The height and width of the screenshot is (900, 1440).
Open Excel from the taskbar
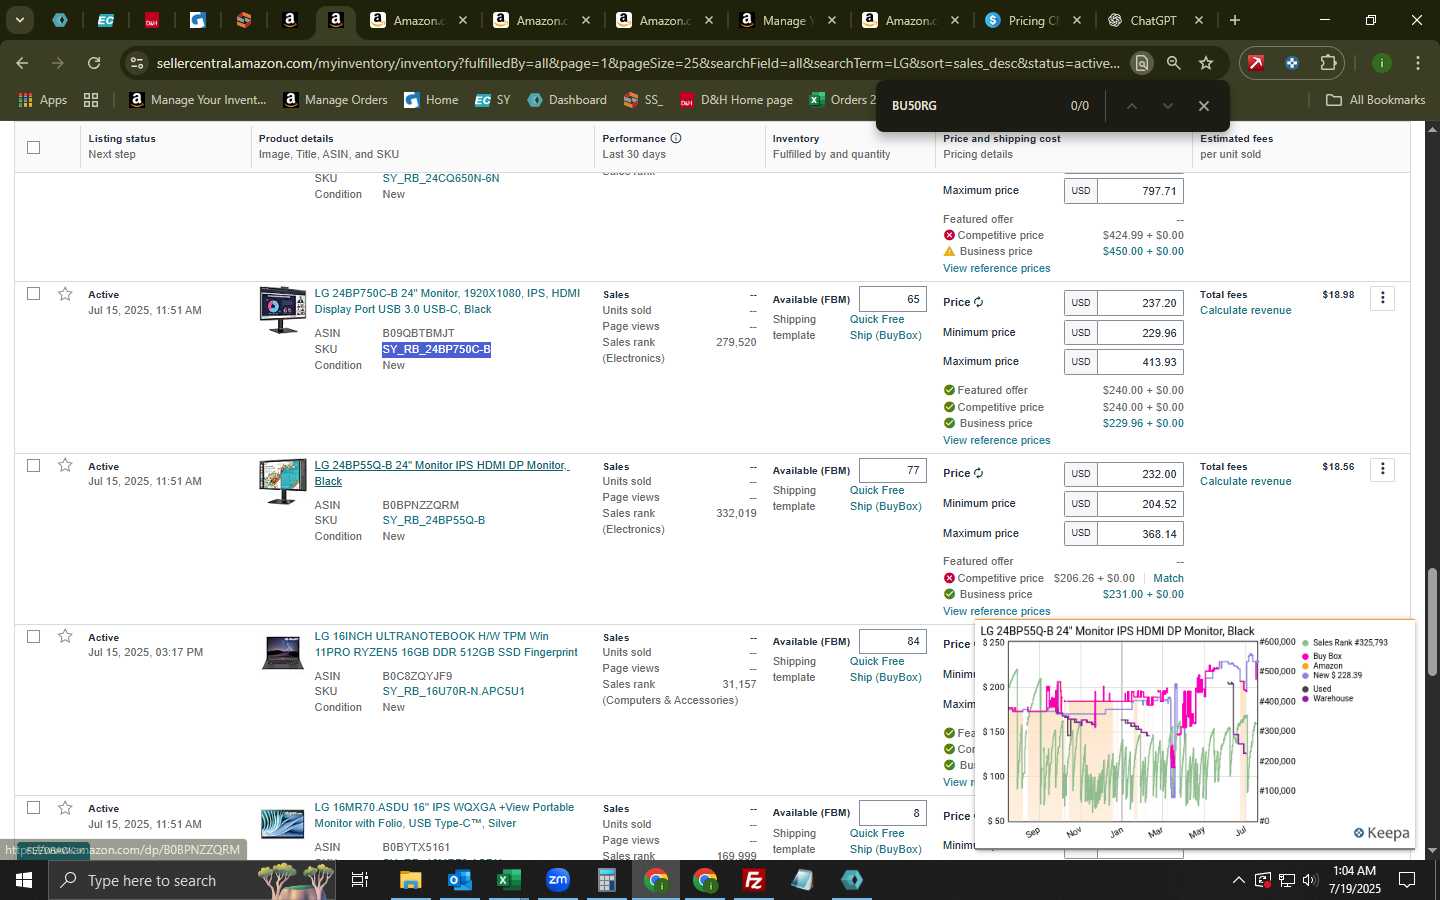[x=508, y=880]
